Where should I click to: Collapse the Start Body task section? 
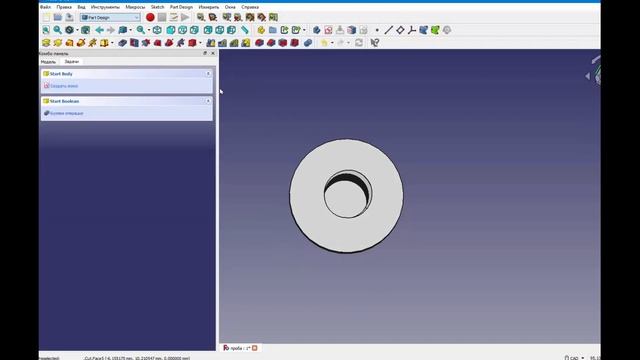208,73
